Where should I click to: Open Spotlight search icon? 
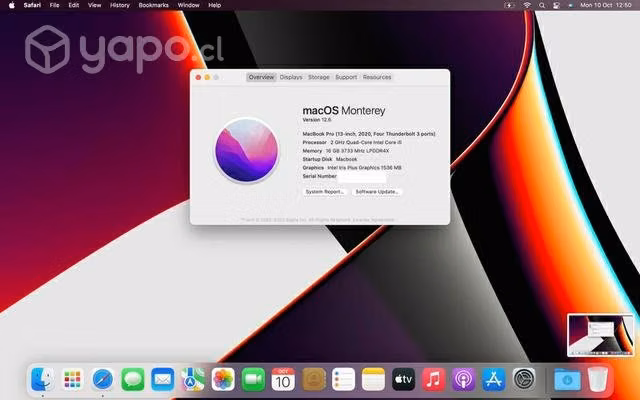542,5
